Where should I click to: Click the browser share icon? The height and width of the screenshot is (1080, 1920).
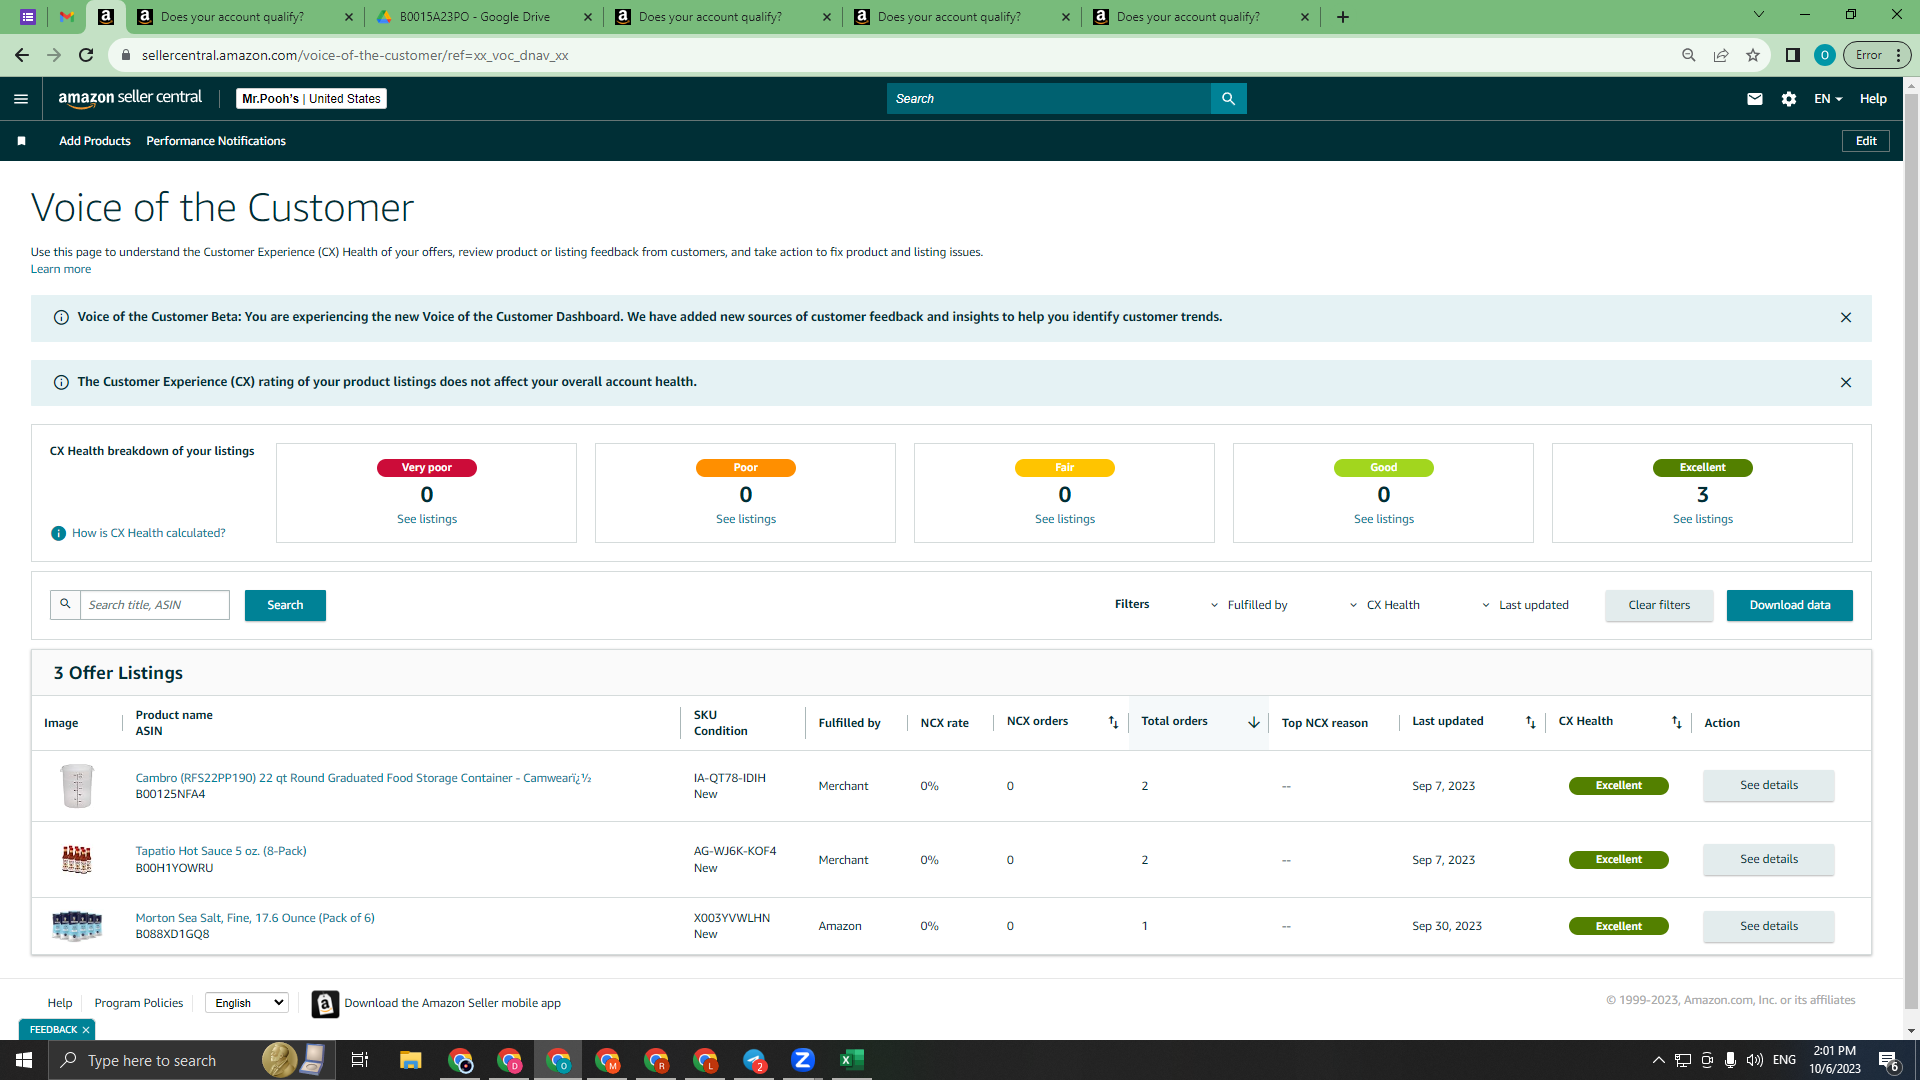pyautogui.click(x=1721, y=55)
